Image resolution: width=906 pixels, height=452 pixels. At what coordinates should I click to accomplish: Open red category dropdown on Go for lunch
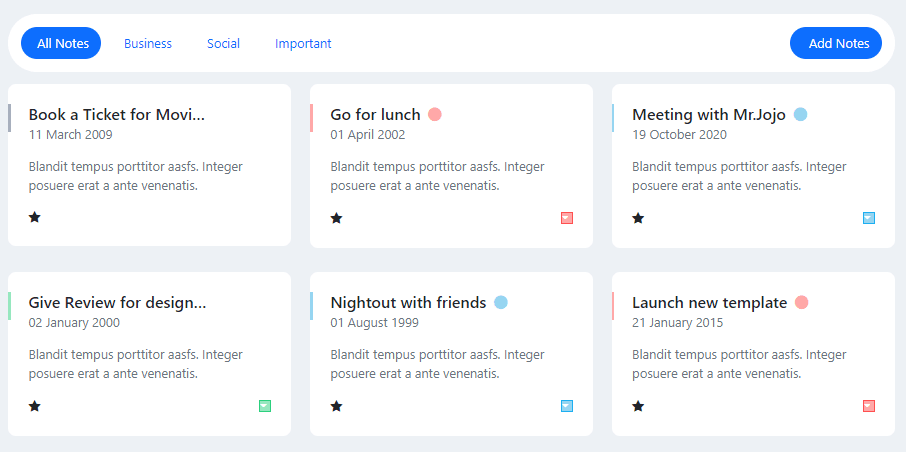[x=567, y=217]
